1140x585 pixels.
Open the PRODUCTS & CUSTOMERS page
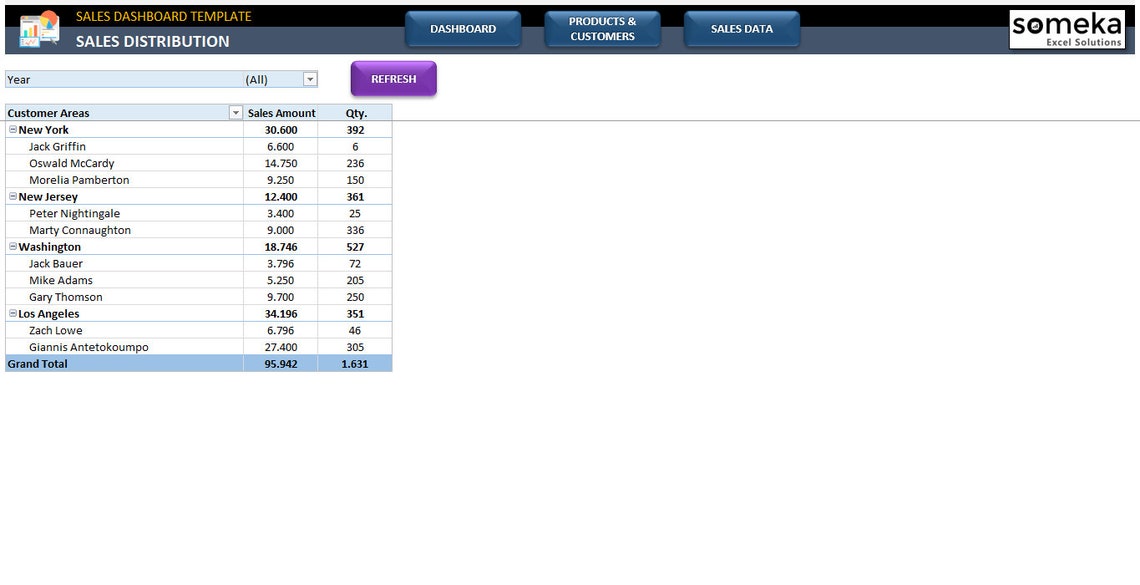click(602, 29)
